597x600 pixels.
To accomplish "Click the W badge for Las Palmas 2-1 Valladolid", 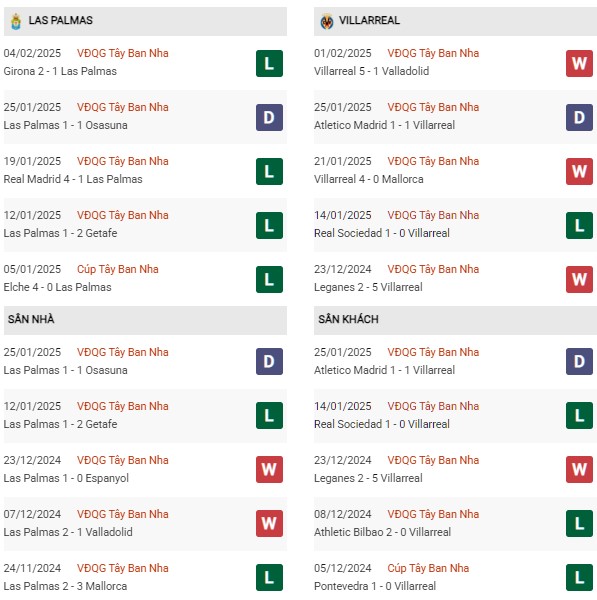I will click(x=269, y=523).
